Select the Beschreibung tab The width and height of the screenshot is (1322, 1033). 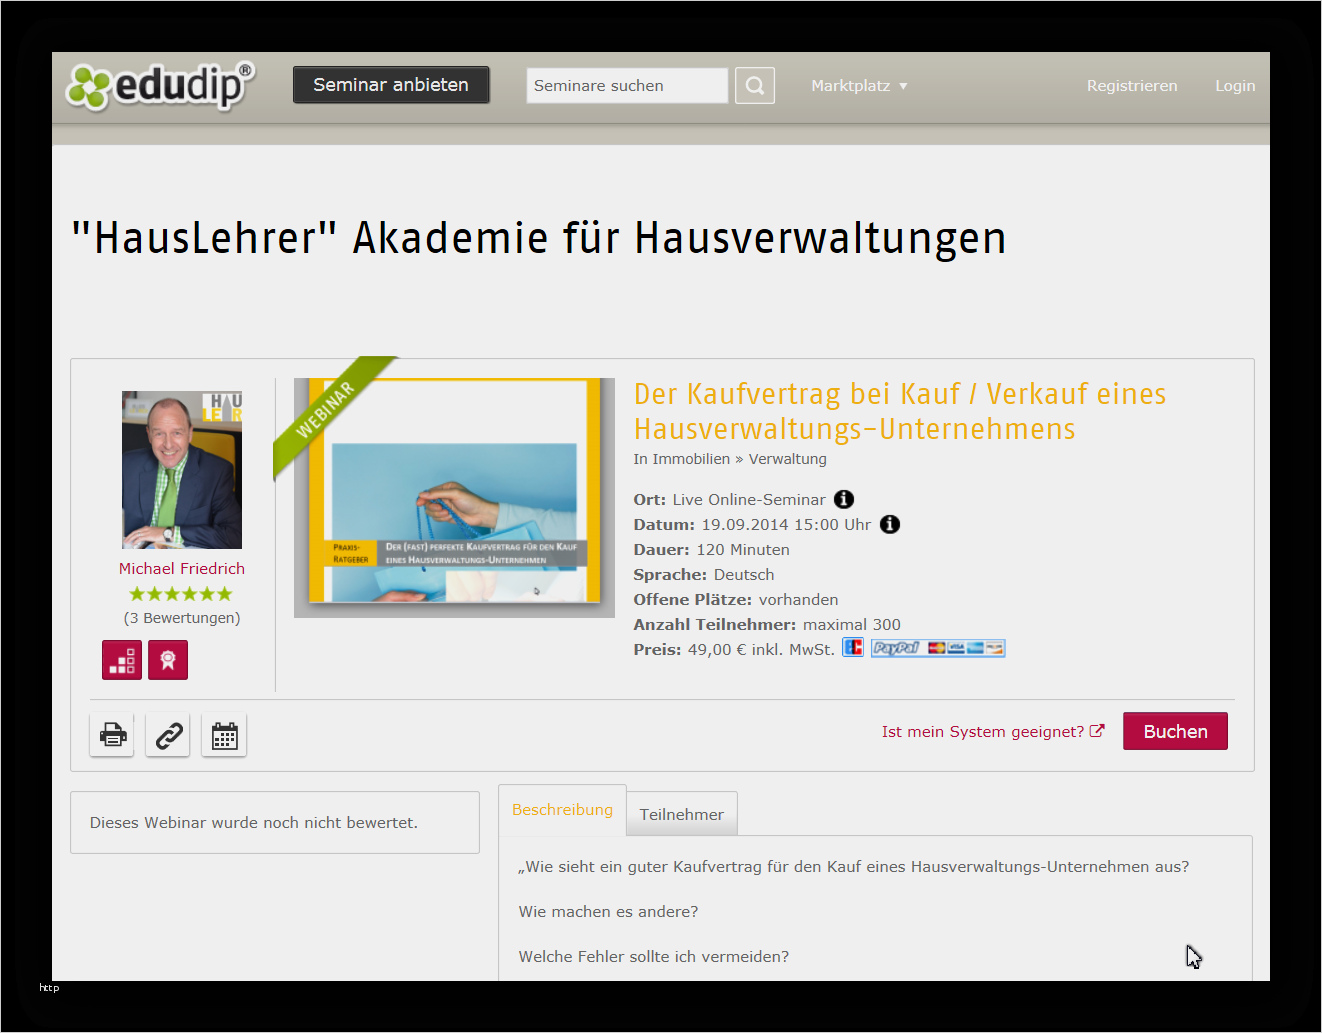562,809
